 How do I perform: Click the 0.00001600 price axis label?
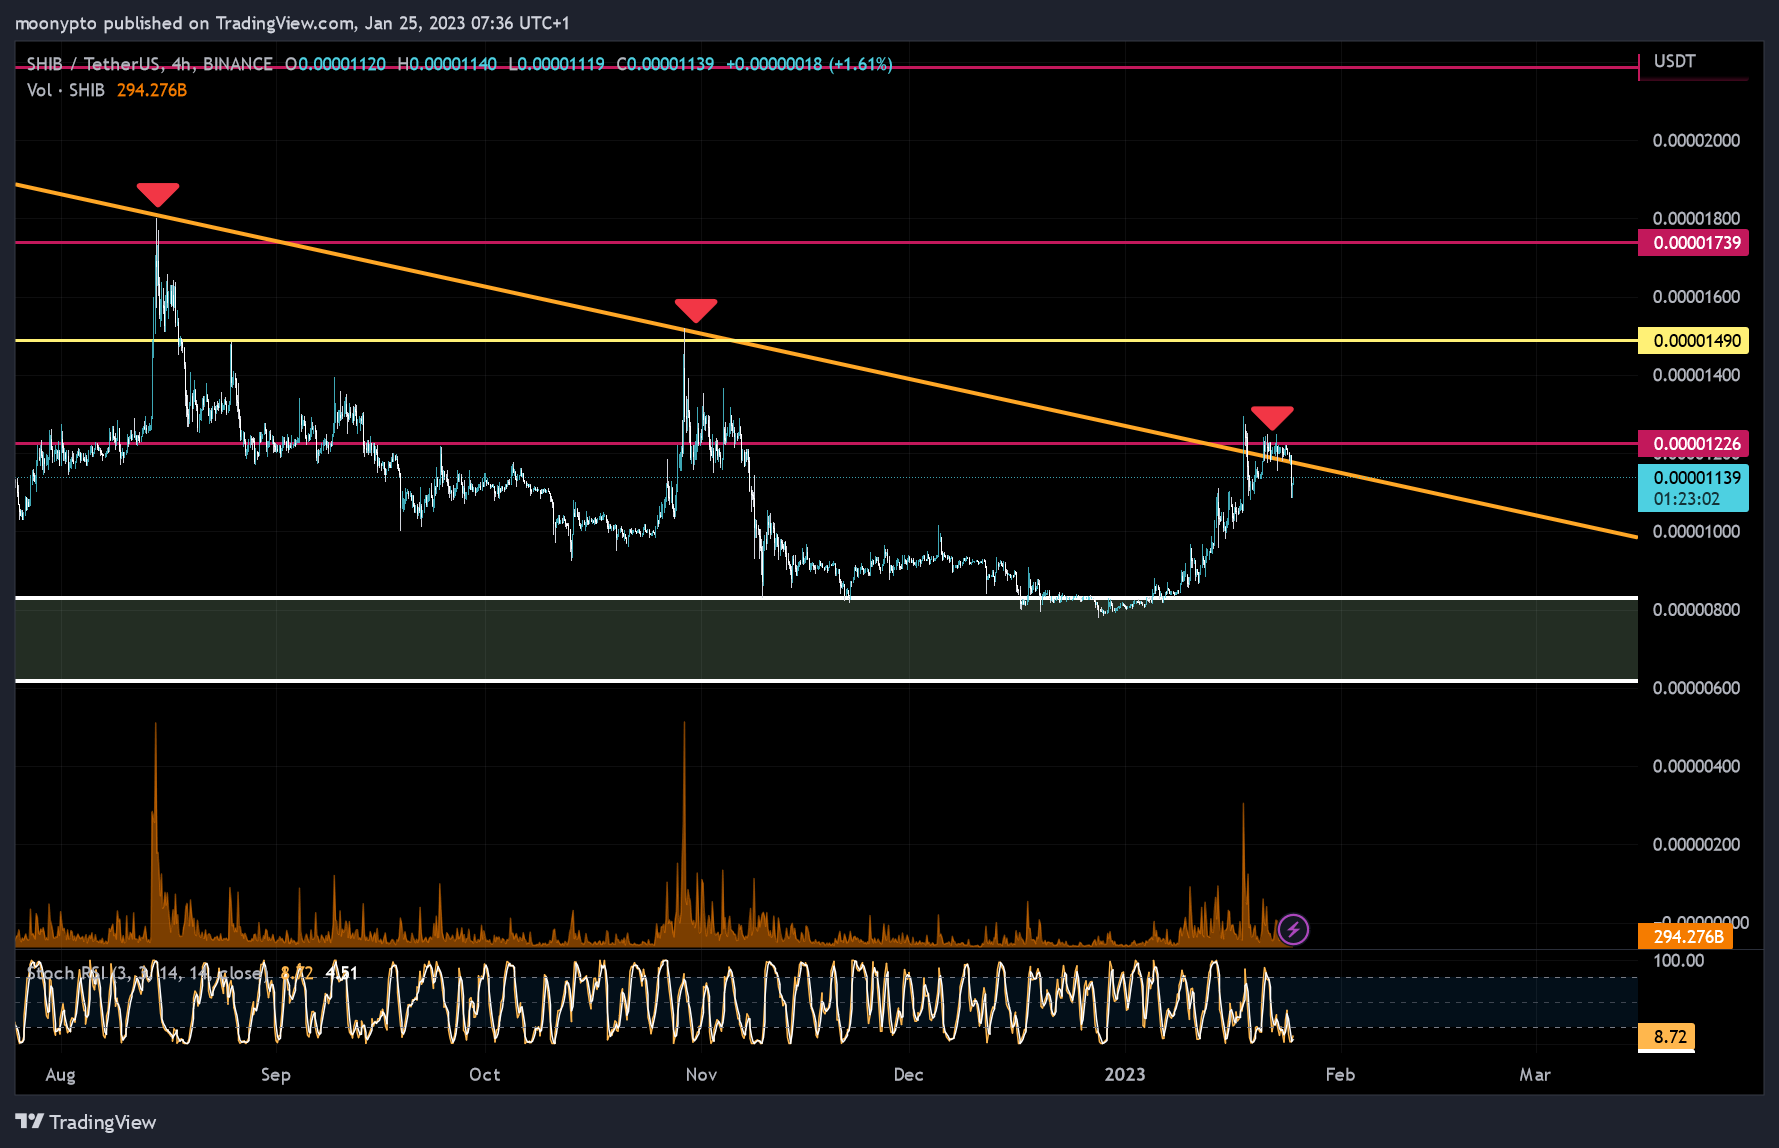pos(1696,297)
